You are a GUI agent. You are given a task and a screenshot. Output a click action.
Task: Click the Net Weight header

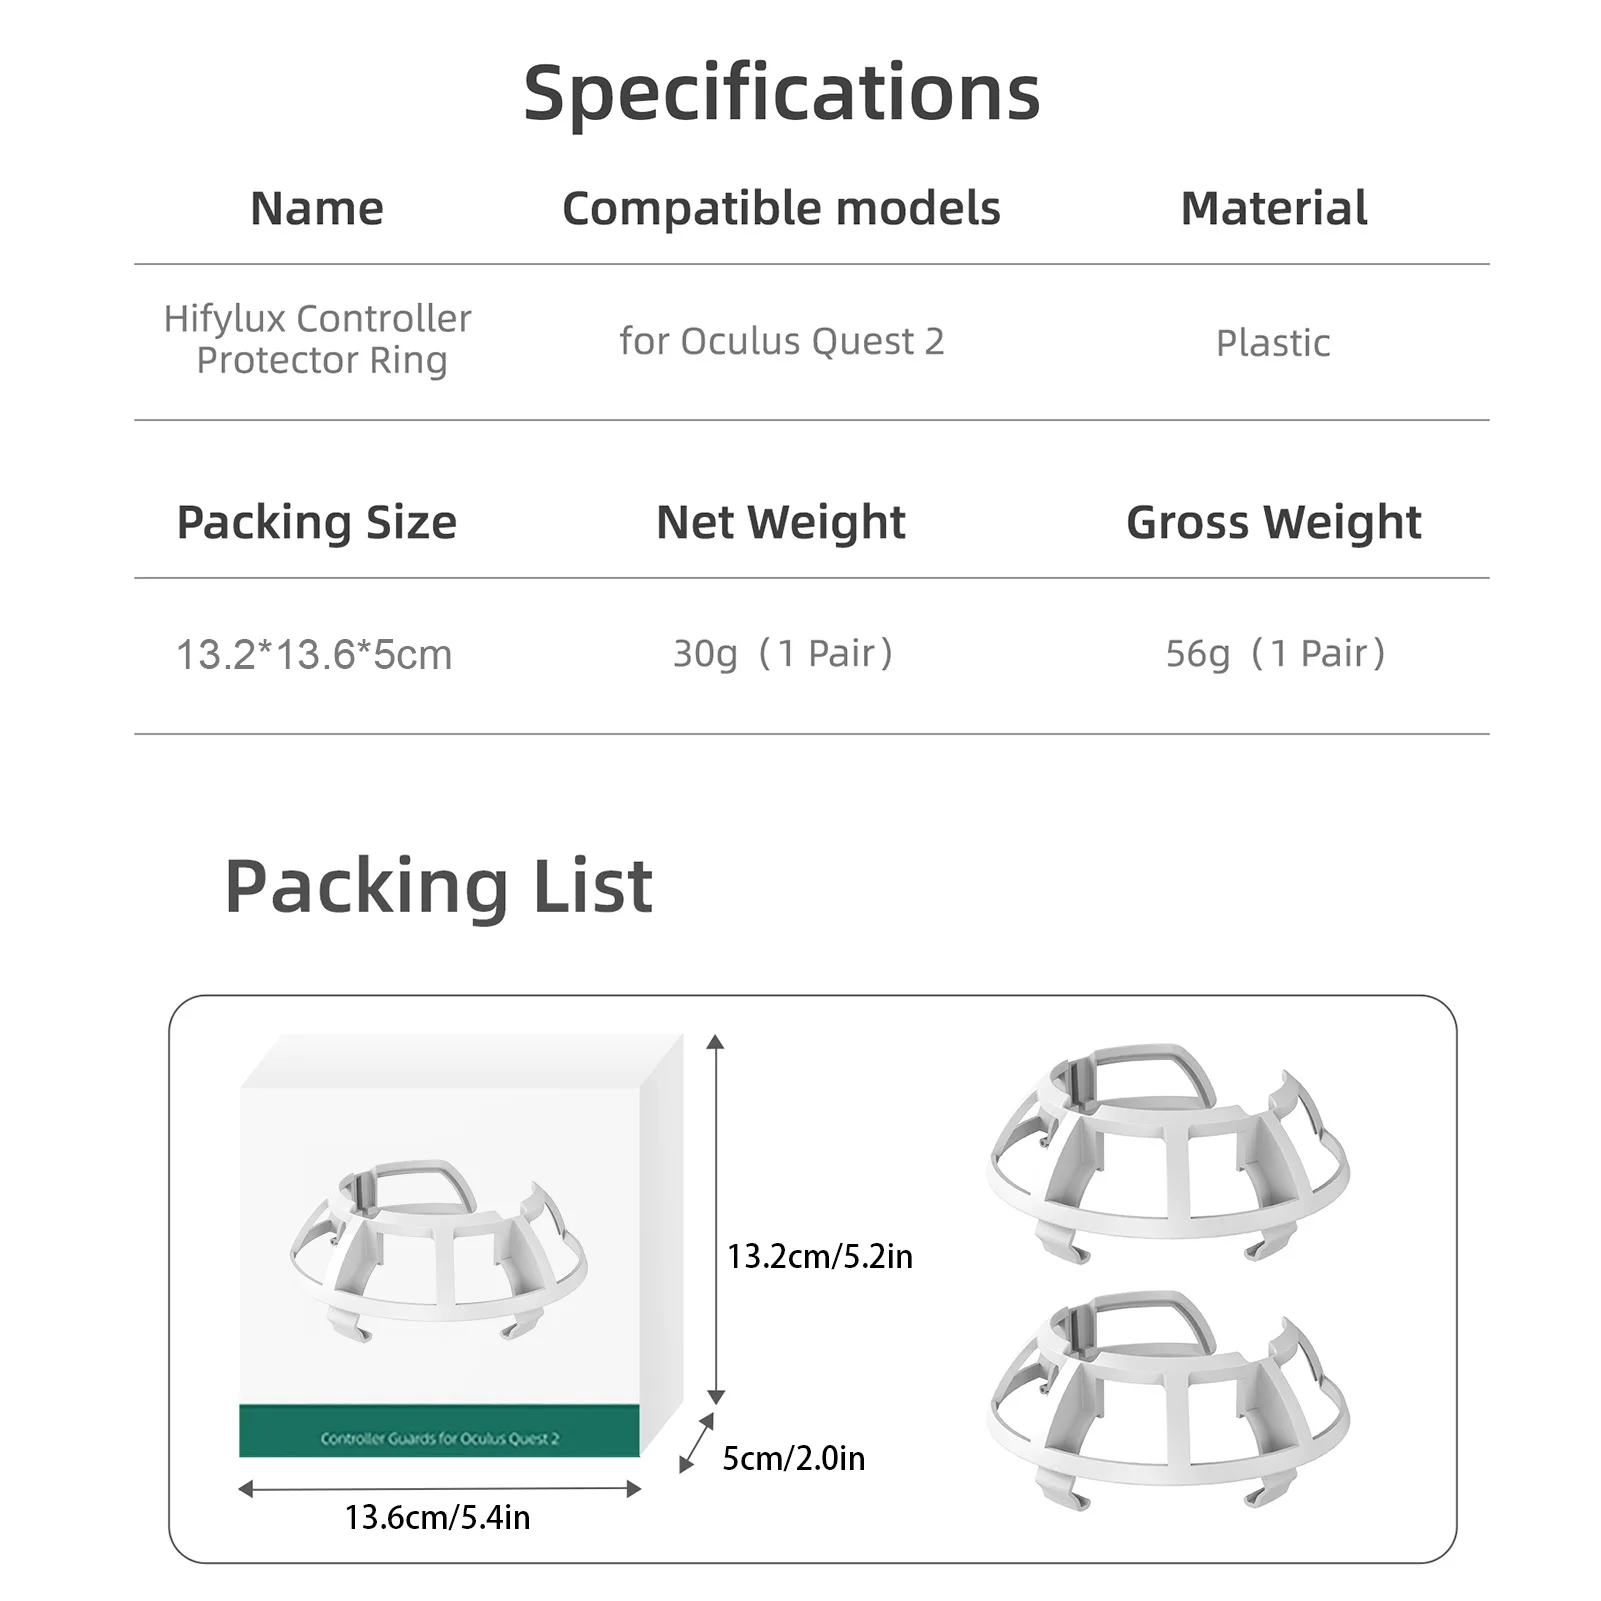(x=781, y=522)
